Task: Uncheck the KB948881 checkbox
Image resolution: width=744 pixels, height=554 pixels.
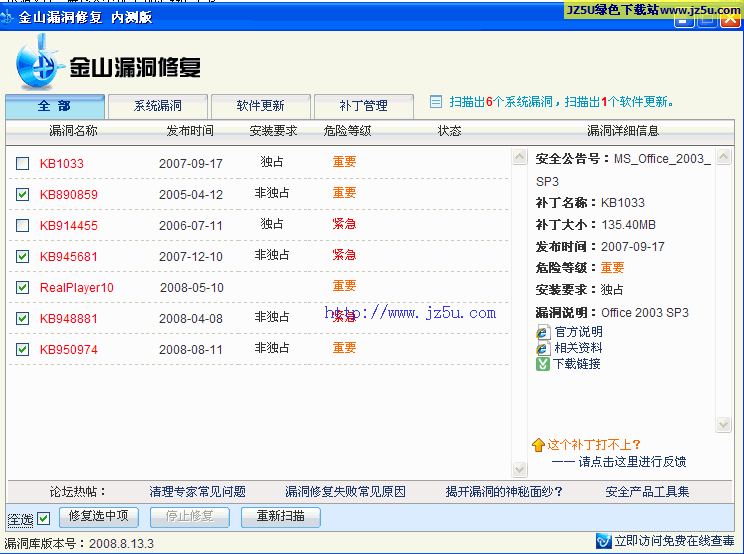Action: point(22,318)
